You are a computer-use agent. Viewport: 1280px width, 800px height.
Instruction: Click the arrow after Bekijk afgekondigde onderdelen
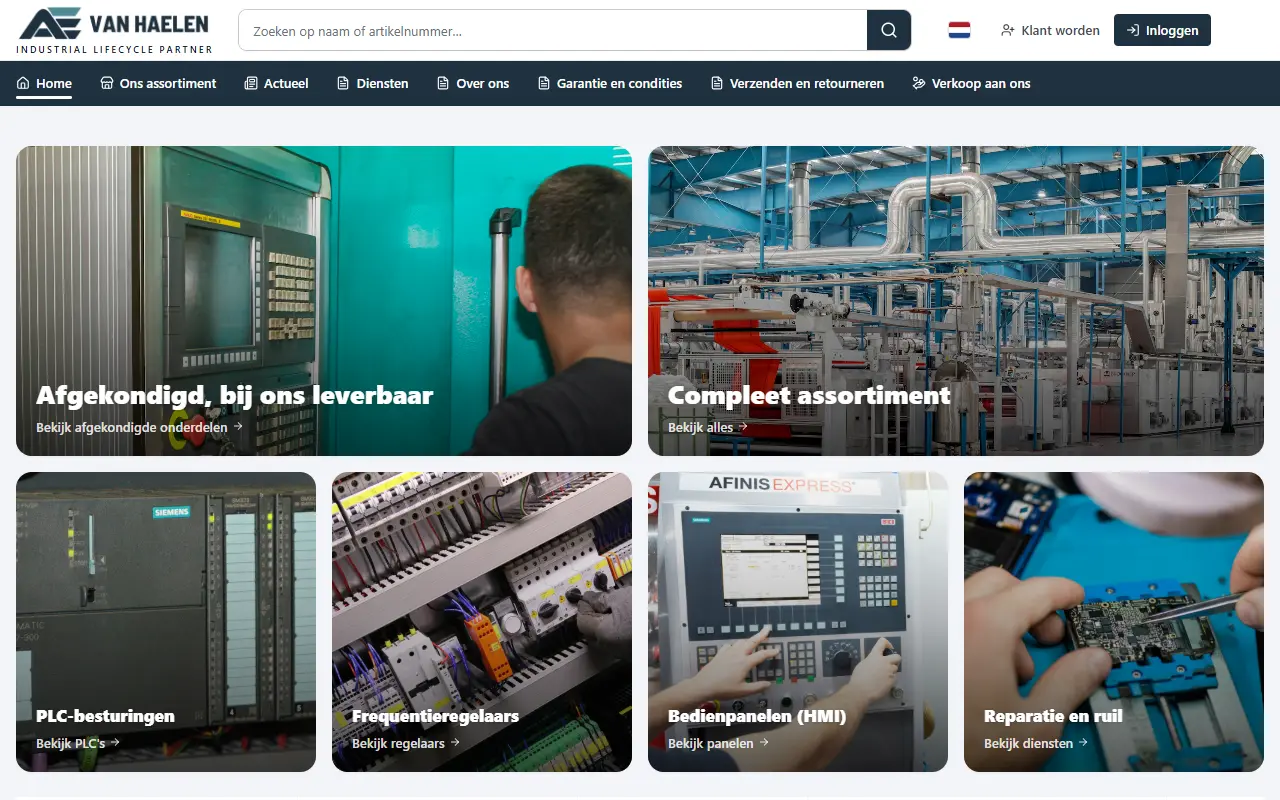click(238, 427)
